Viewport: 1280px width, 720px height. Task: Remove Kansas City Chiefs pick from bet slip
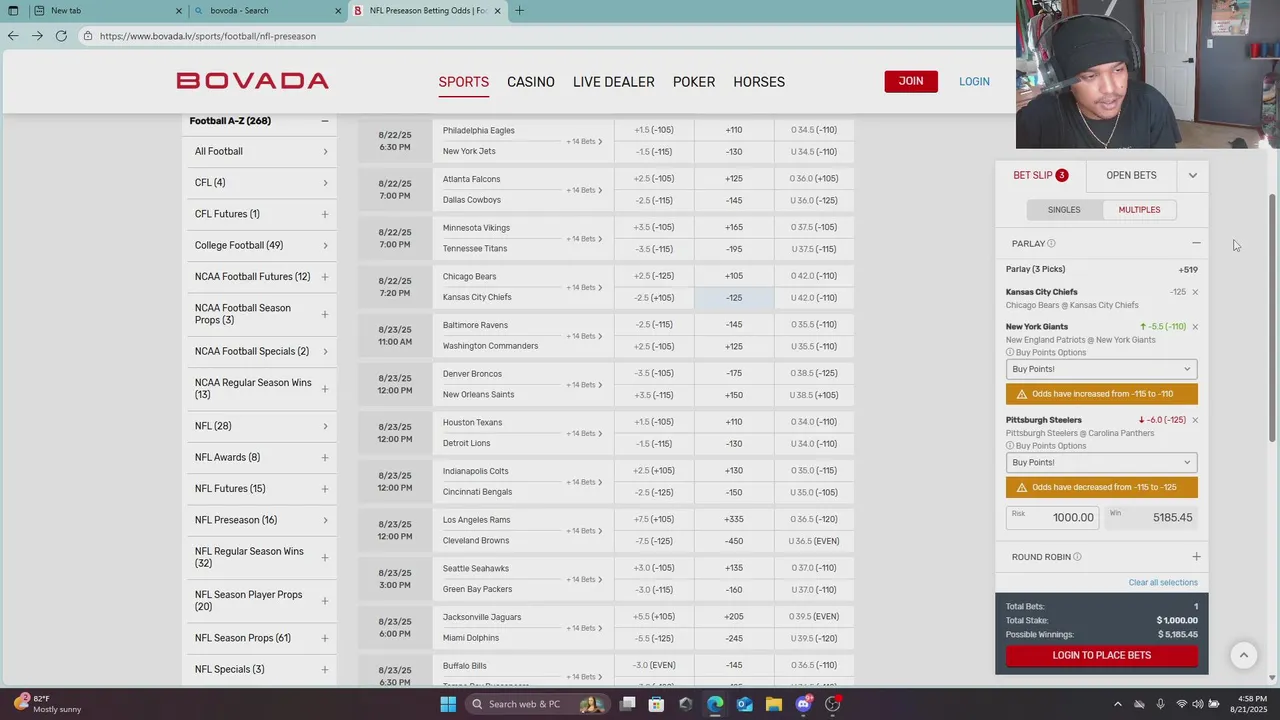click(1195, 292)
